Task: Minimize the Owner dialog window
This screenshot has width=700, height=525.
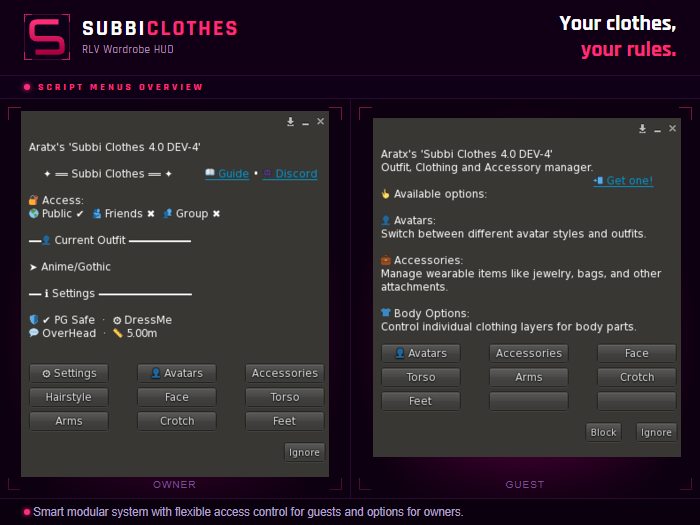Action: click(305, 123)
